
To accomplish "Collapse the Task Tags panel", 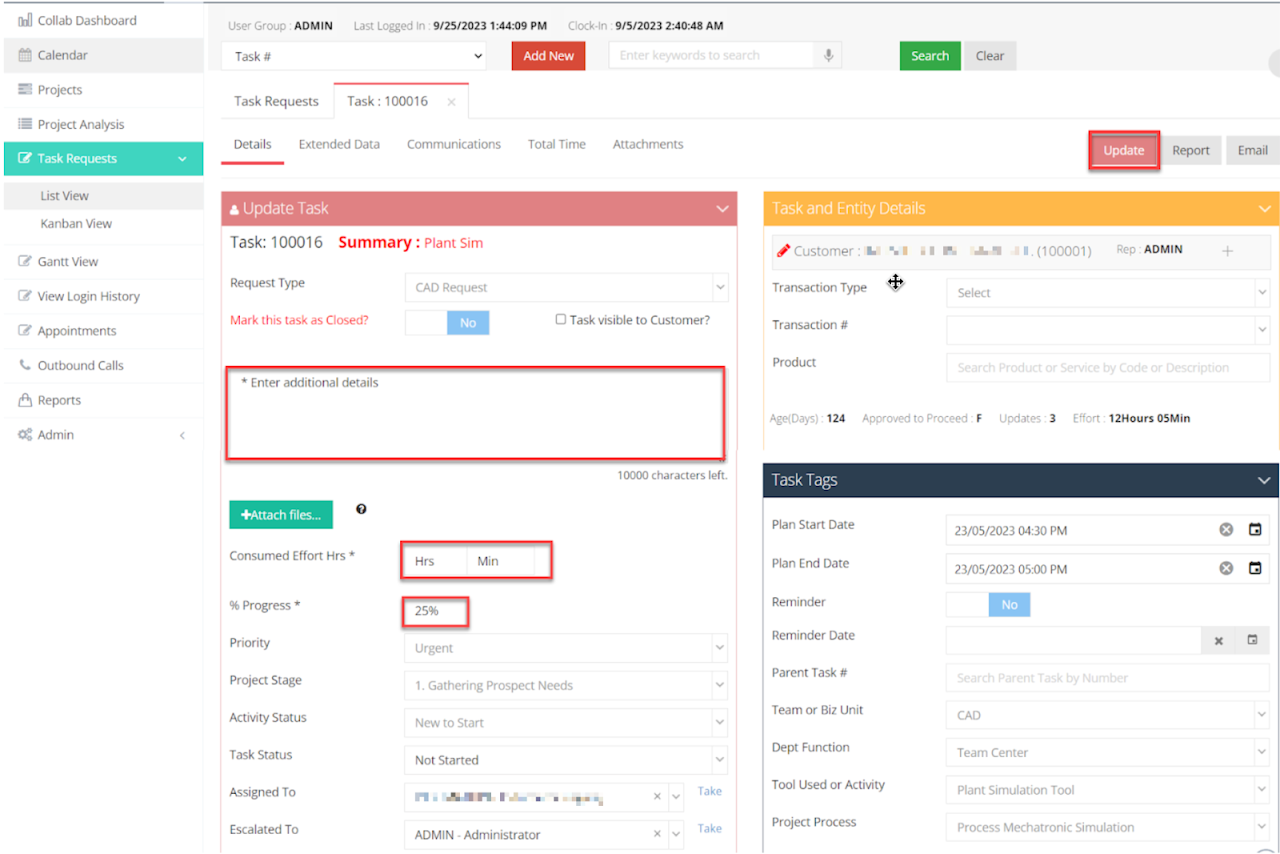I will [1263, 481].
